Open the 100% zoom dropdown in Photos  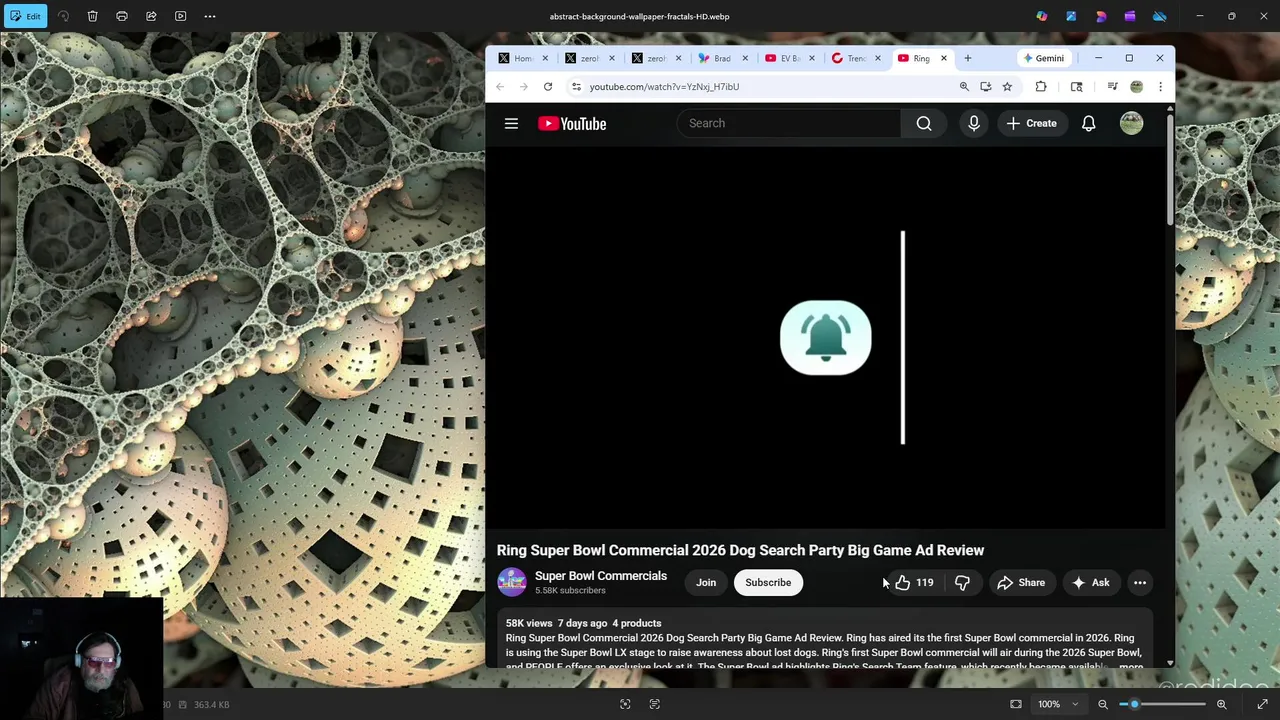coord(1058,704)
